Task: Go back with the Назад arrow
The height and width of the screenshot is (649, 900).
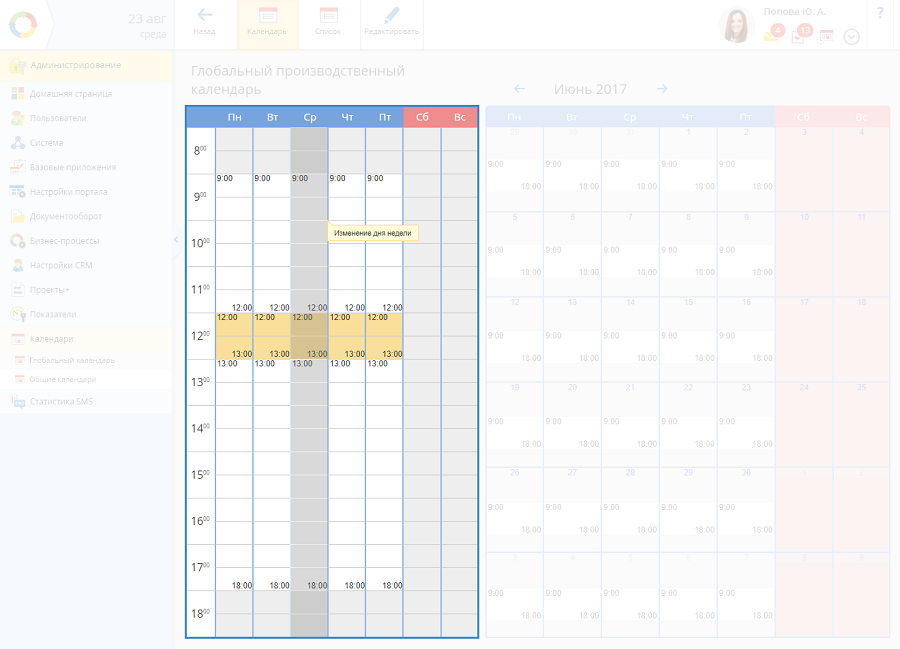Action: pyautogui.click(x=204, y=22)
